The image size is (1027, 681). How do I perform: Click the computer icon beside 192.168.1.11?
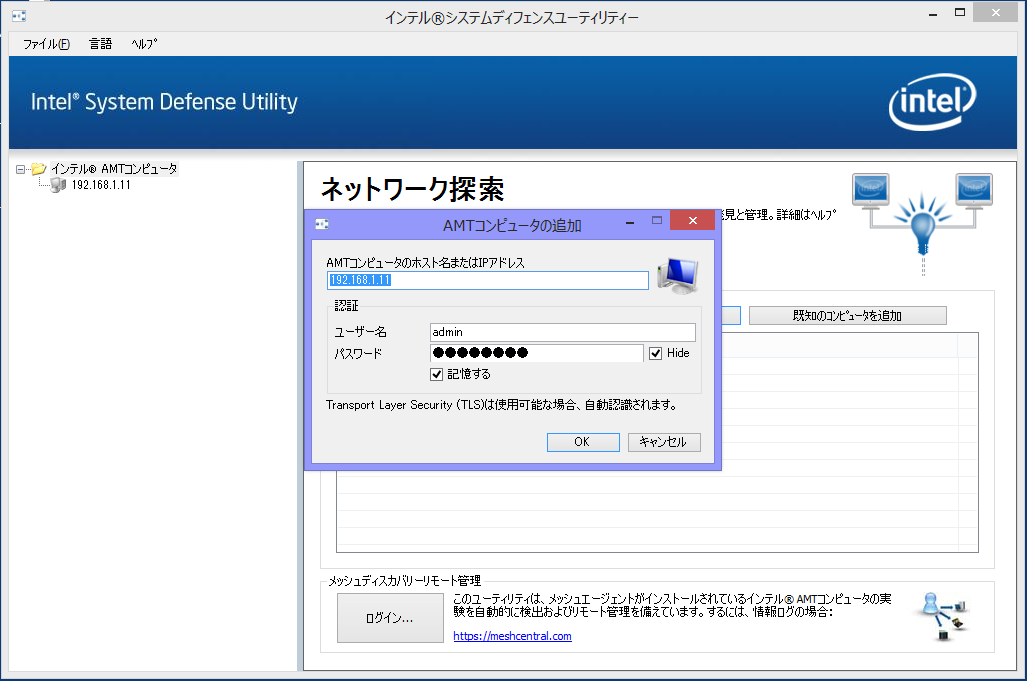coord(58,185)
